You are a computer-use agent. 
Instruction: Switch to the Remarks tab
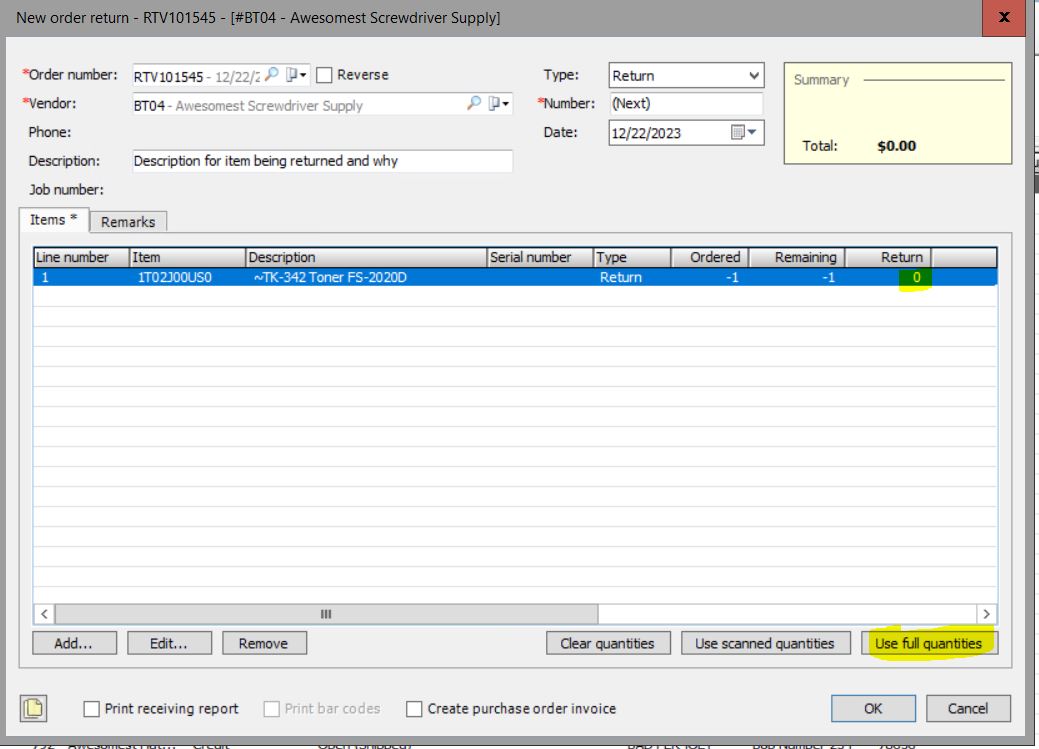(x=128, y=222)
